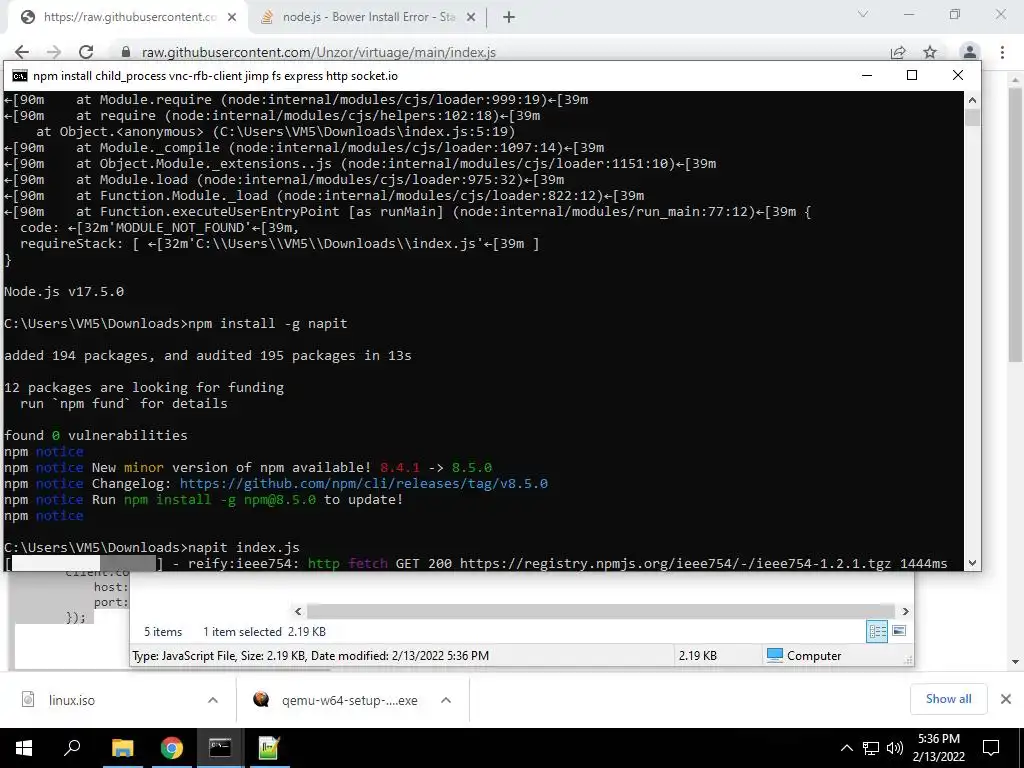The height and width of the screenshot is (768, 1024).
Task: Close the raw.githubusercontent tab
Action: [232, 17]
